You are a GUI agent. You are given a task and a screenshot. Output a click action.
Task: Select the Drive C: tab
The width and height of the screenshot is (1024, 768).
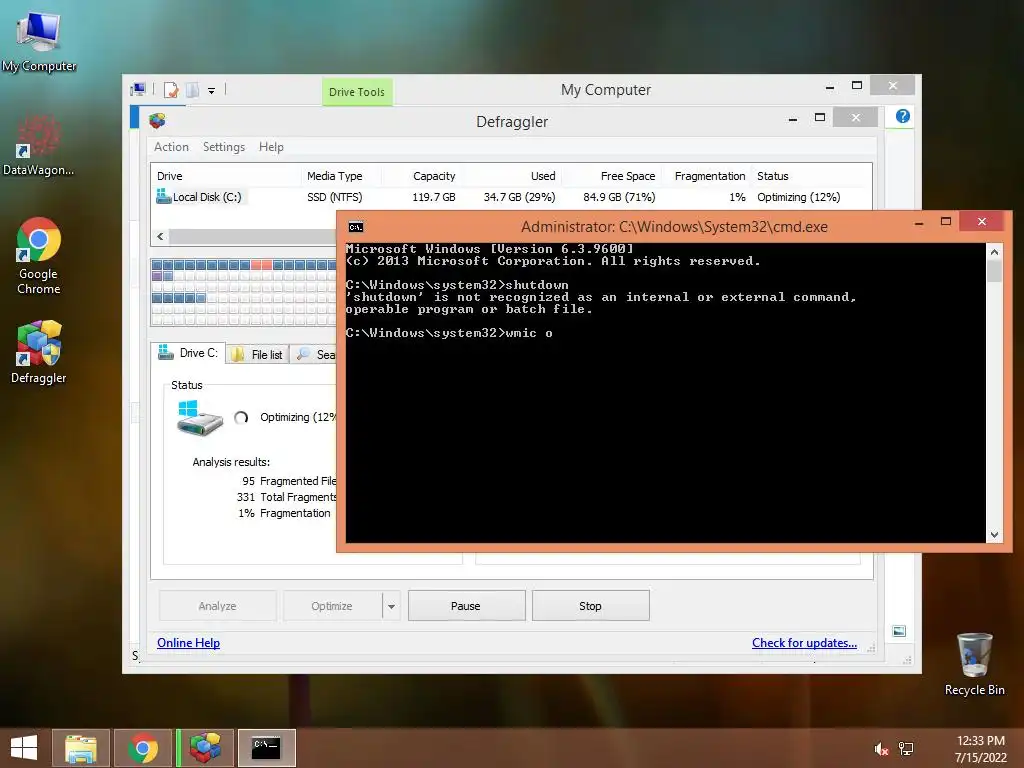click(x=188, y=353)
